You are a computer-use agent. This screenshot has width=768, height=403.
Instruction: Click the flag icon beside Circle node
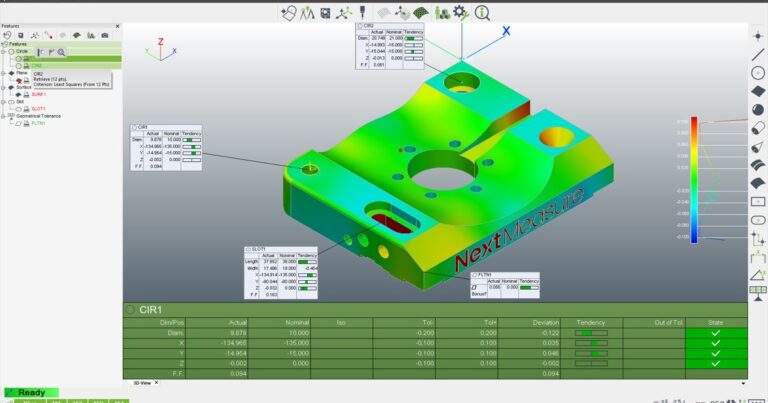click(x=51, y=52)
